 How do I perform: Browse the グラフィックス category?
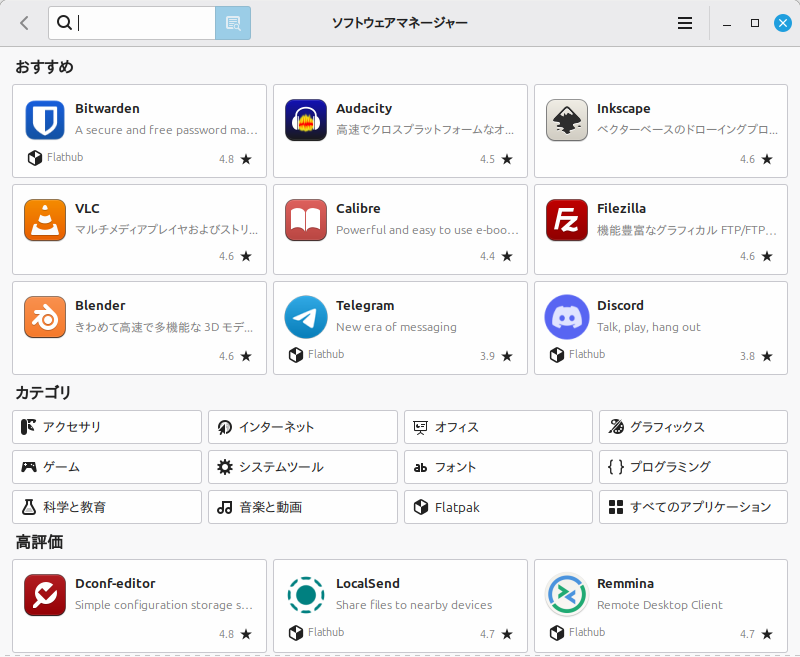pyautogui.click(x=693, y=427)
